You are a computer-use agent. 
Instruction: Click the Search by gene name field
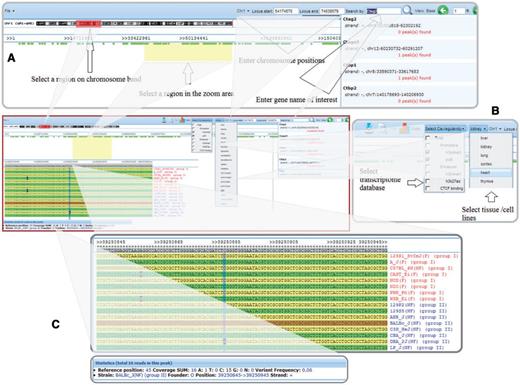(384, 11)
